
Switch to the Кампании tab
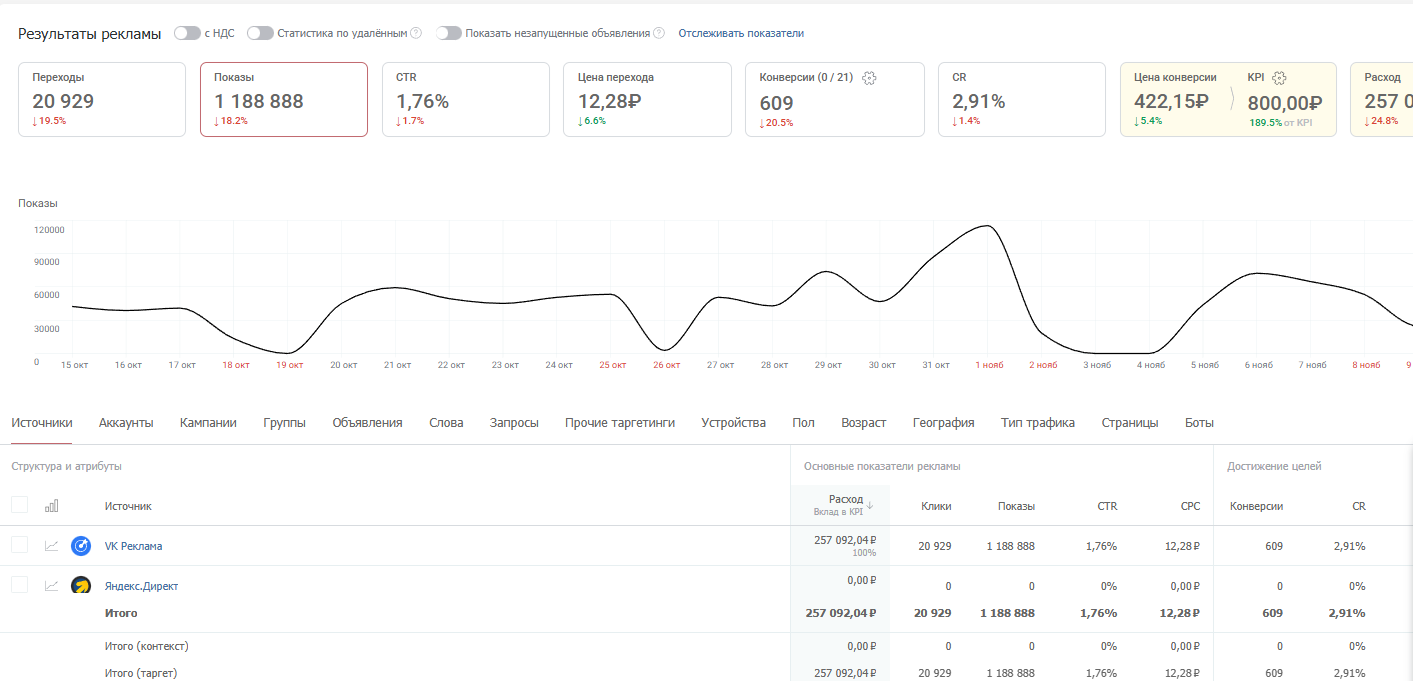(x=208, y=423)
